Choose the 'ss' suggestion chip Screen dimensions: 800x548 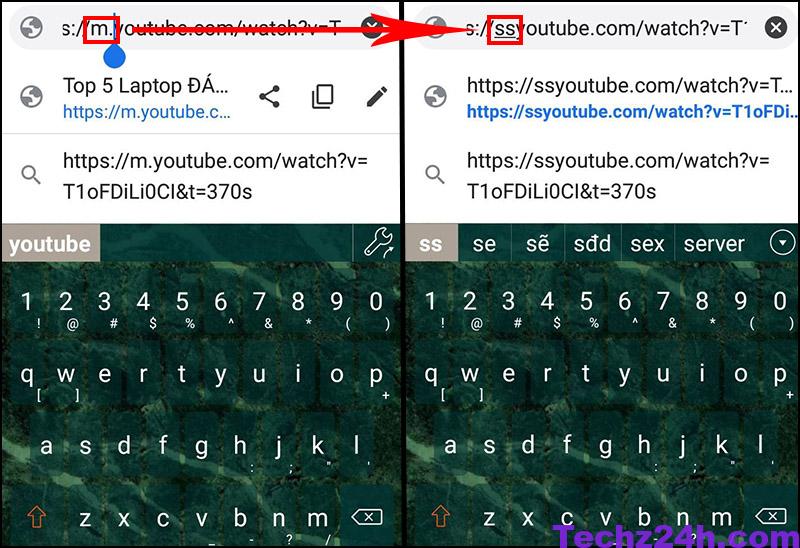431,244
